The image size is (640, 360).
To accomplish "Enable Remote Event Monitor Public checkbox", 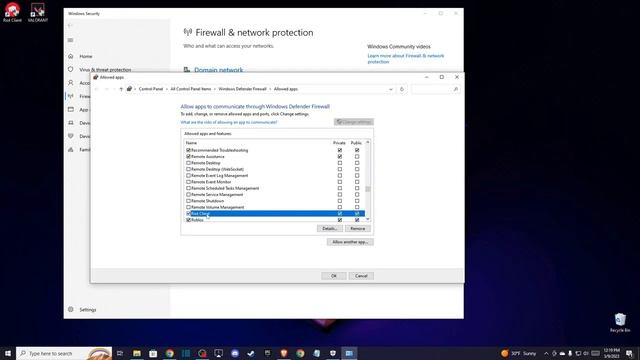I will coord(357,182).
